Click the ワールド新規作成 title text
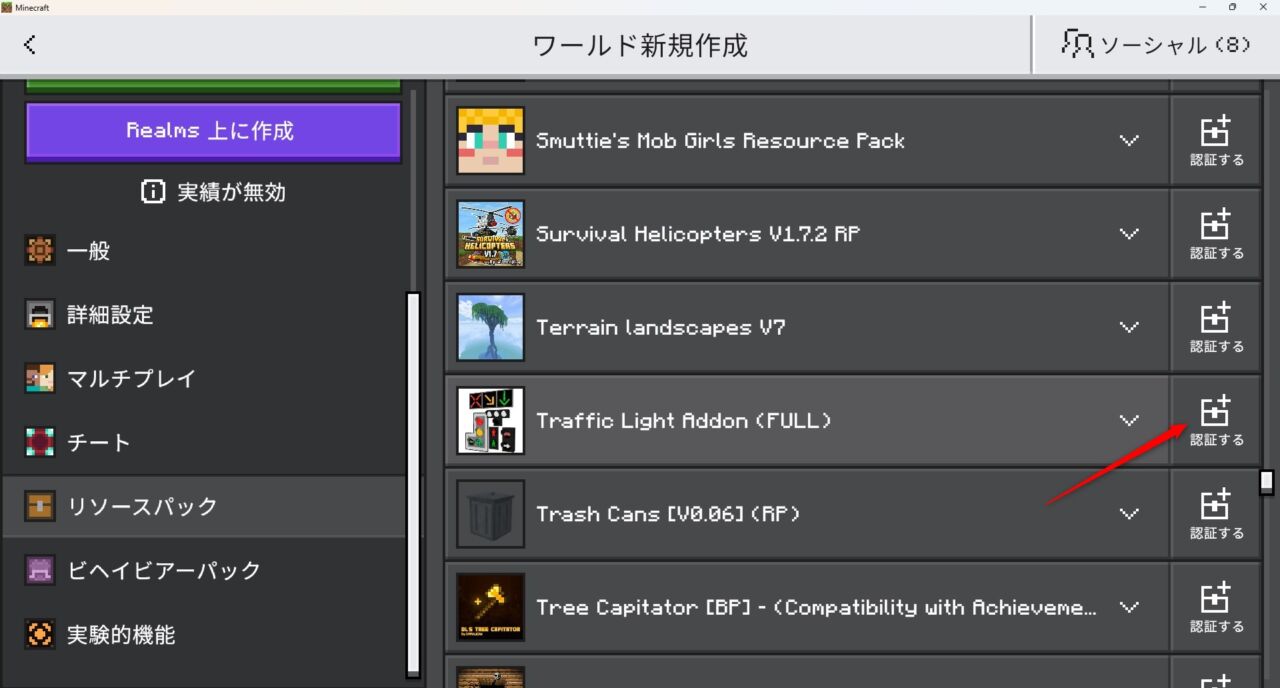This screenshot has height=688, width=1280. (640, 45)
